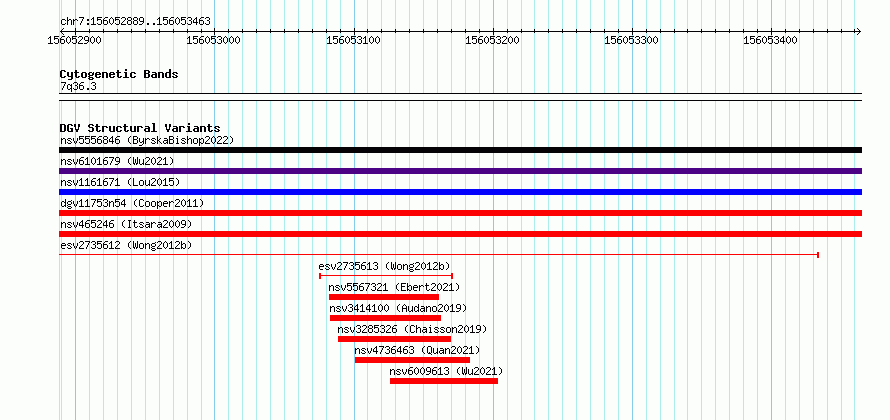Select the purple nsv6101679 variant bar

(x=460, y=171)
